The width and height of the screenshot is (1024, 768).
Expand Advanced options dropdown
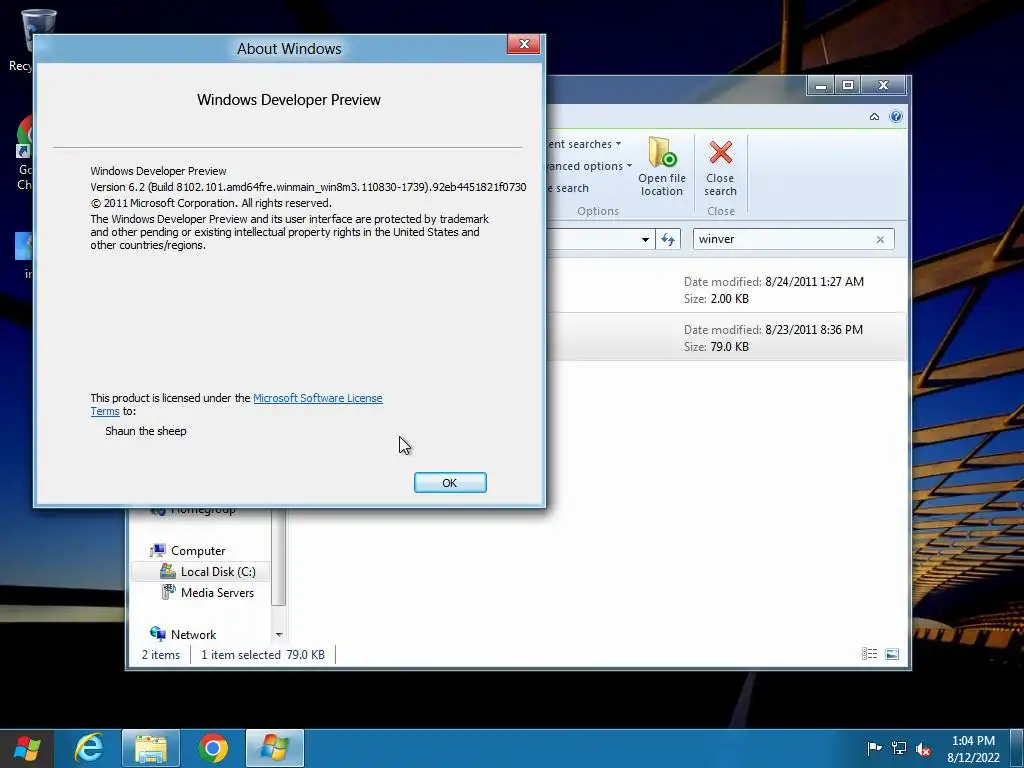coord(629,166)
